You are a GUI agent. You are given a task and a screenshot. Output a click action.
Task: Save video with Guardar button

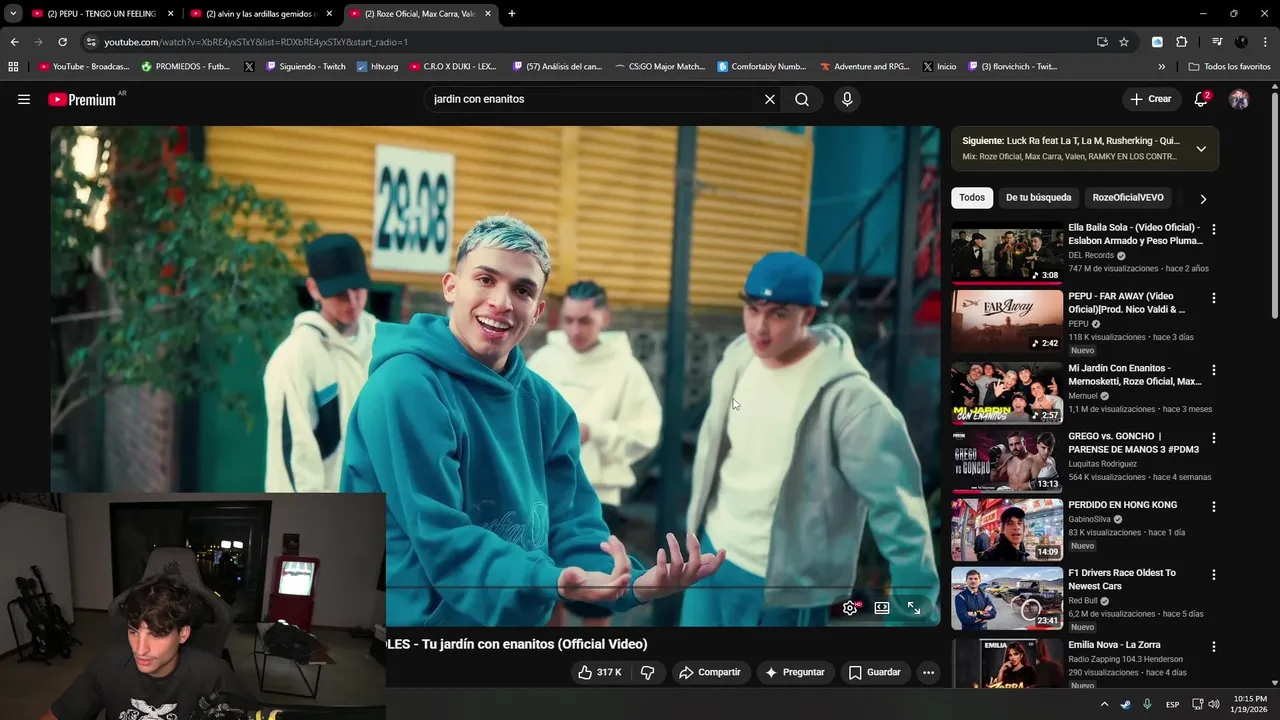point(875,672)
